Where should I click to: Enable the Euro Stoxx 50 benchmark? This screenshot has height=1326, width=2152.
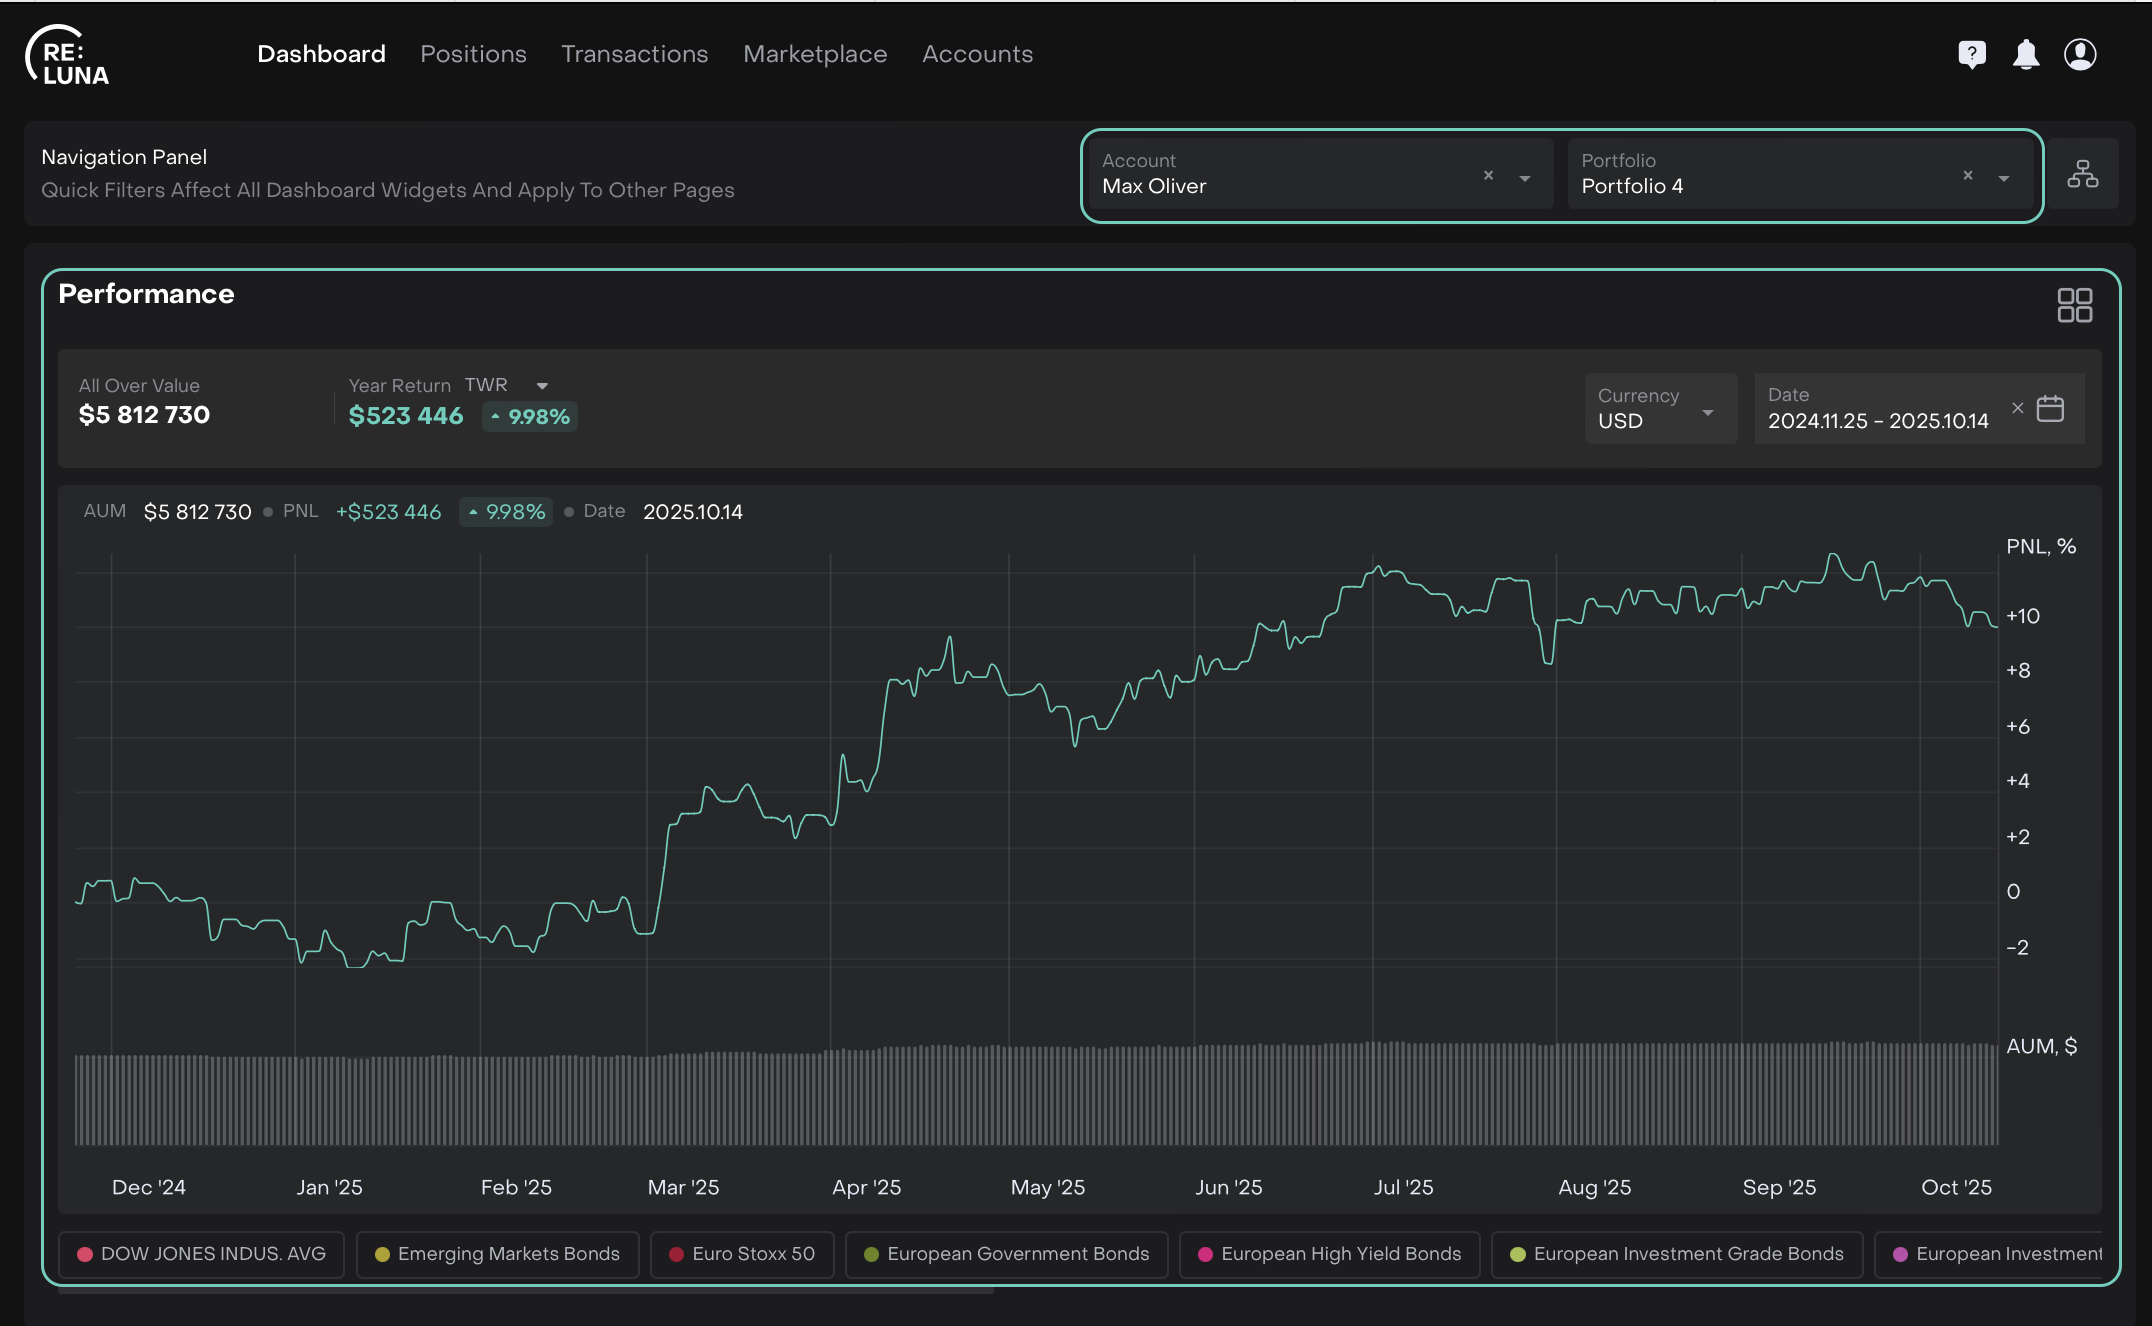(742, 1254)
